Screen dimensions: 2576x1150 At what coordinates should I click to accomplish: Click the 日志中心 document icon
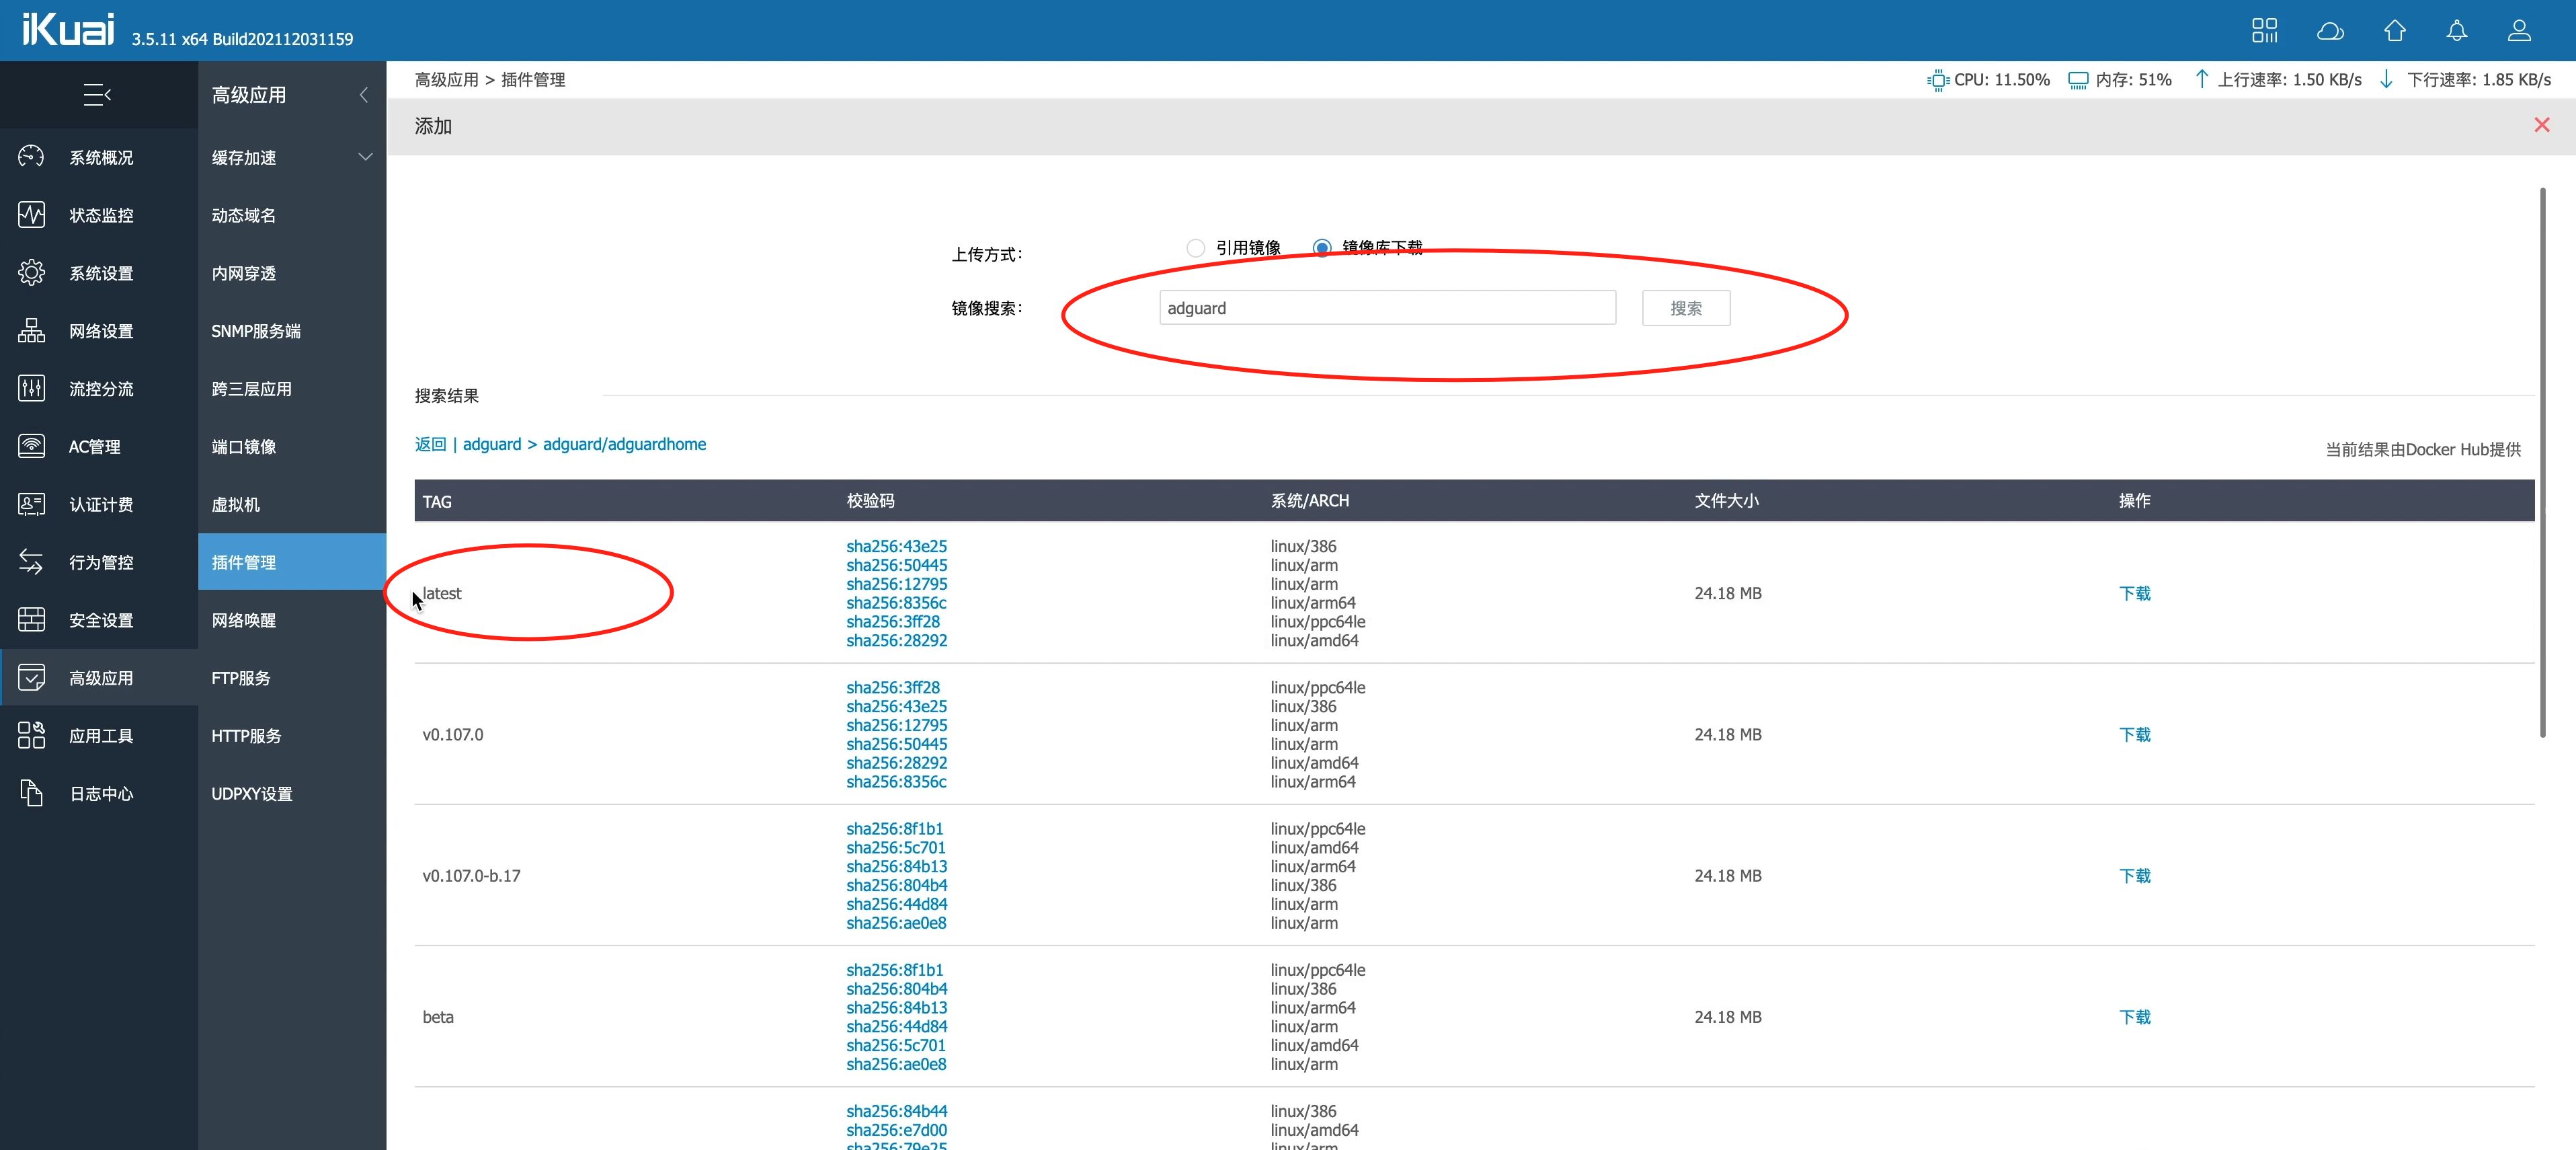[31, 793]
